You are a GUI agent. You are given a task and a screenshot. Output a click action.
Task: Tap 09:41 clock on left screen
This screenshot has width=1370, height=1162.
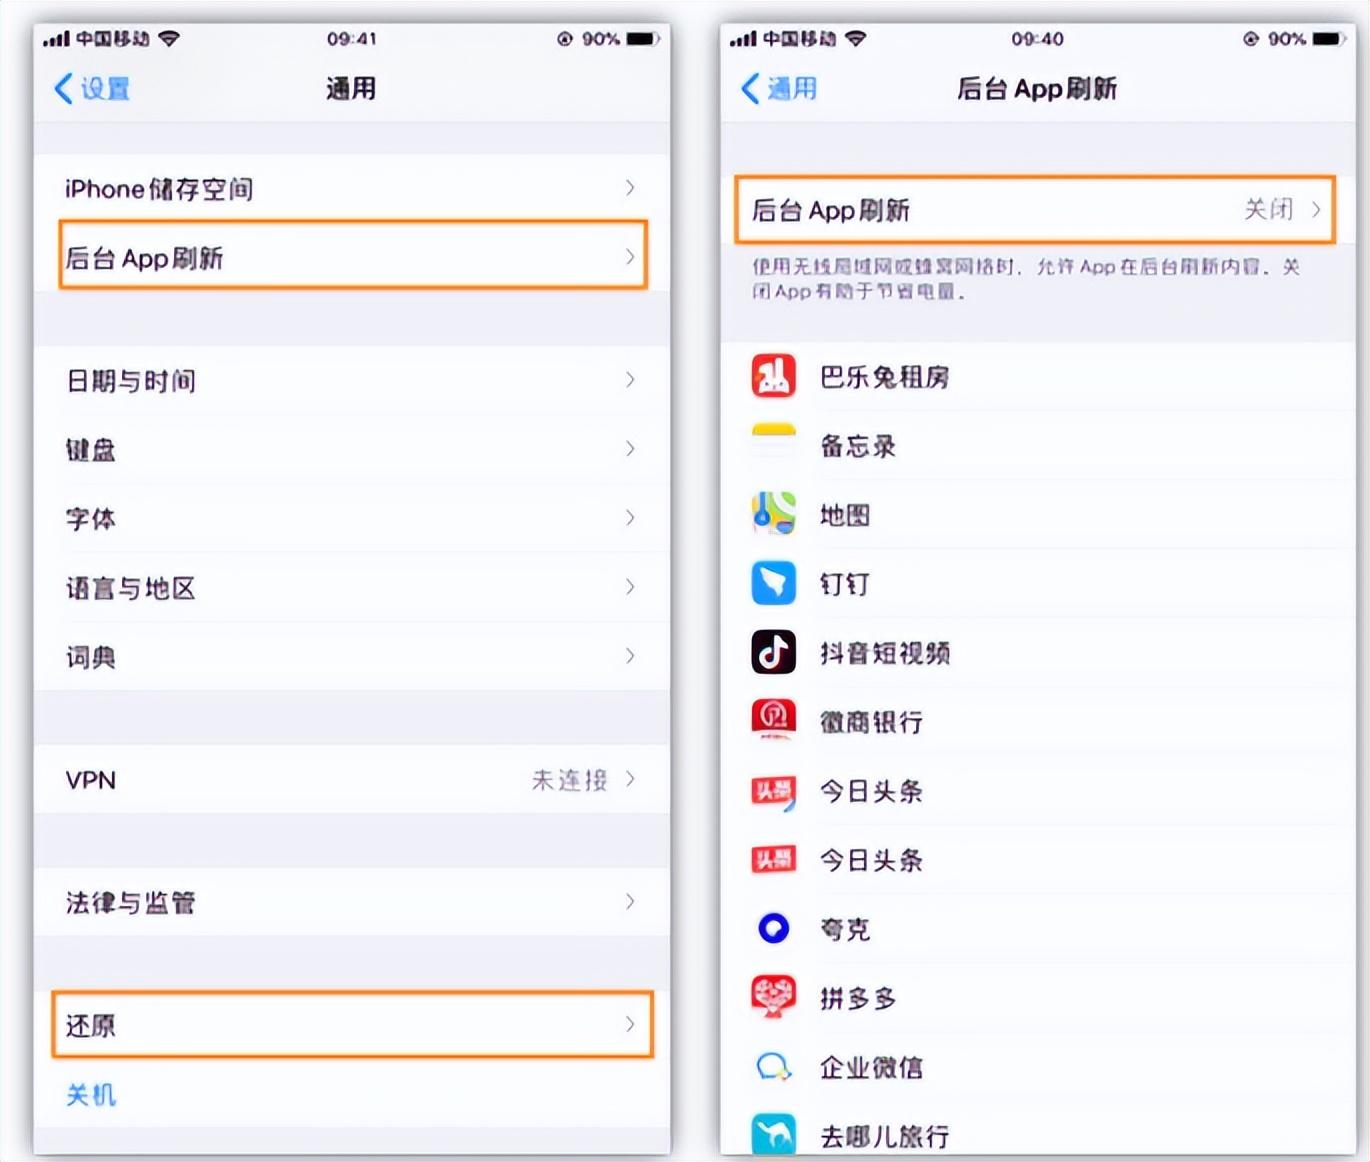click(352, 39)
